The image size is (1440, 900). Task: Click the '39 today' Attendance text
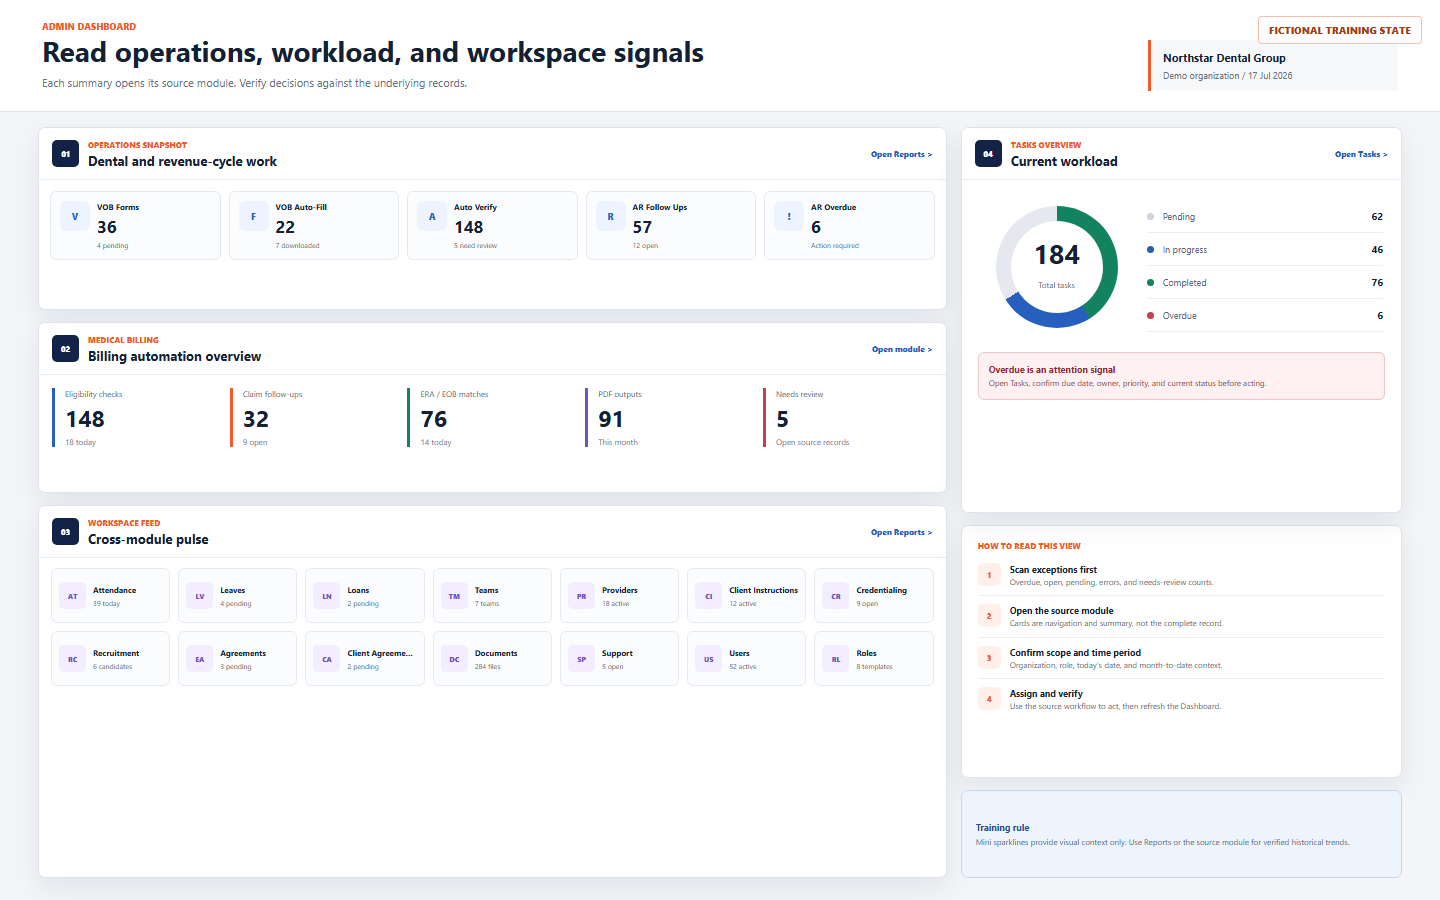coord(106,604)
